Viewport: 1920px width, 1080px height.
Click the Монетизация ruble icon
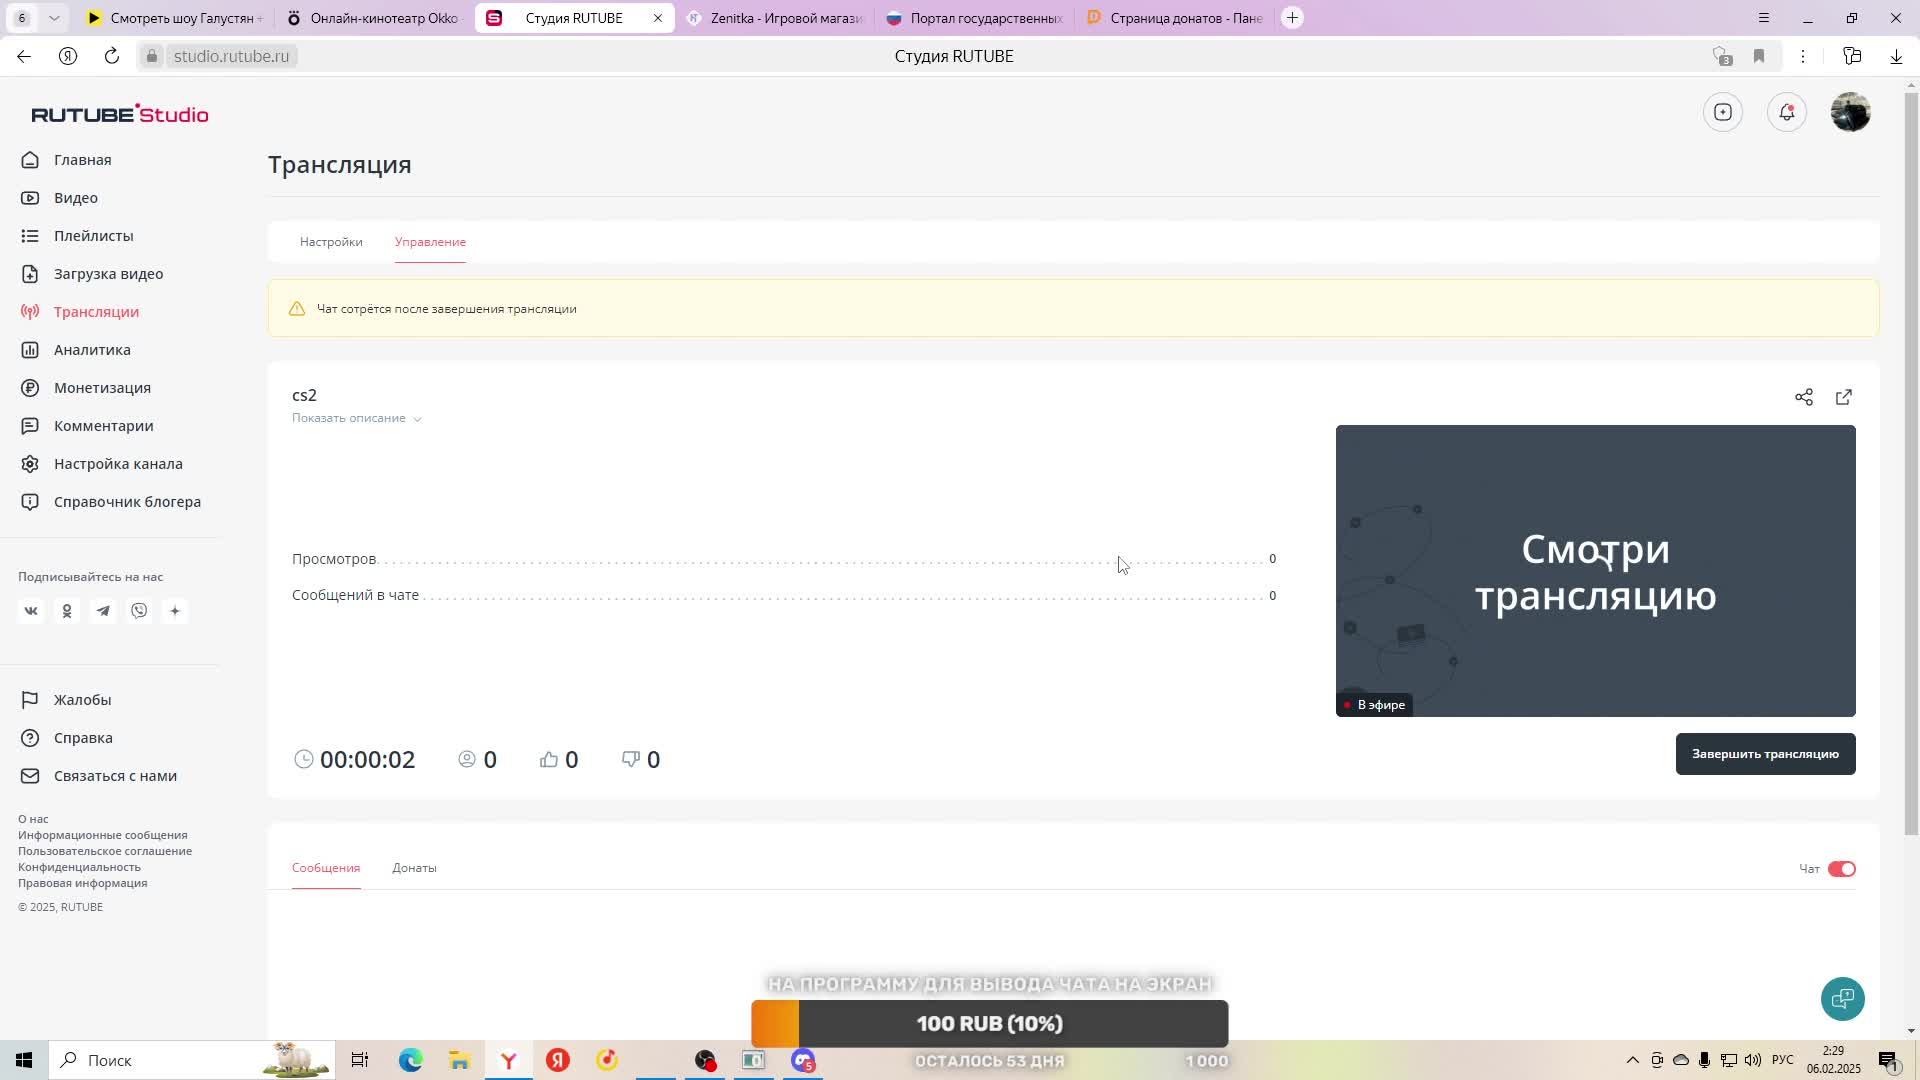(30, 388)
